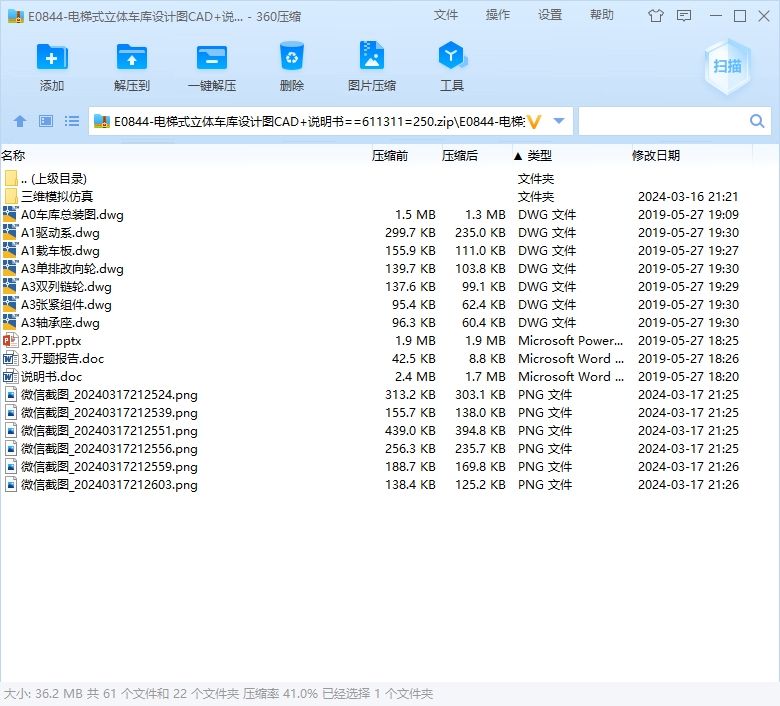The width and height of the screenshot is (780, 706).
Task: Open the feedback message icon
Action: click(684, 16)
